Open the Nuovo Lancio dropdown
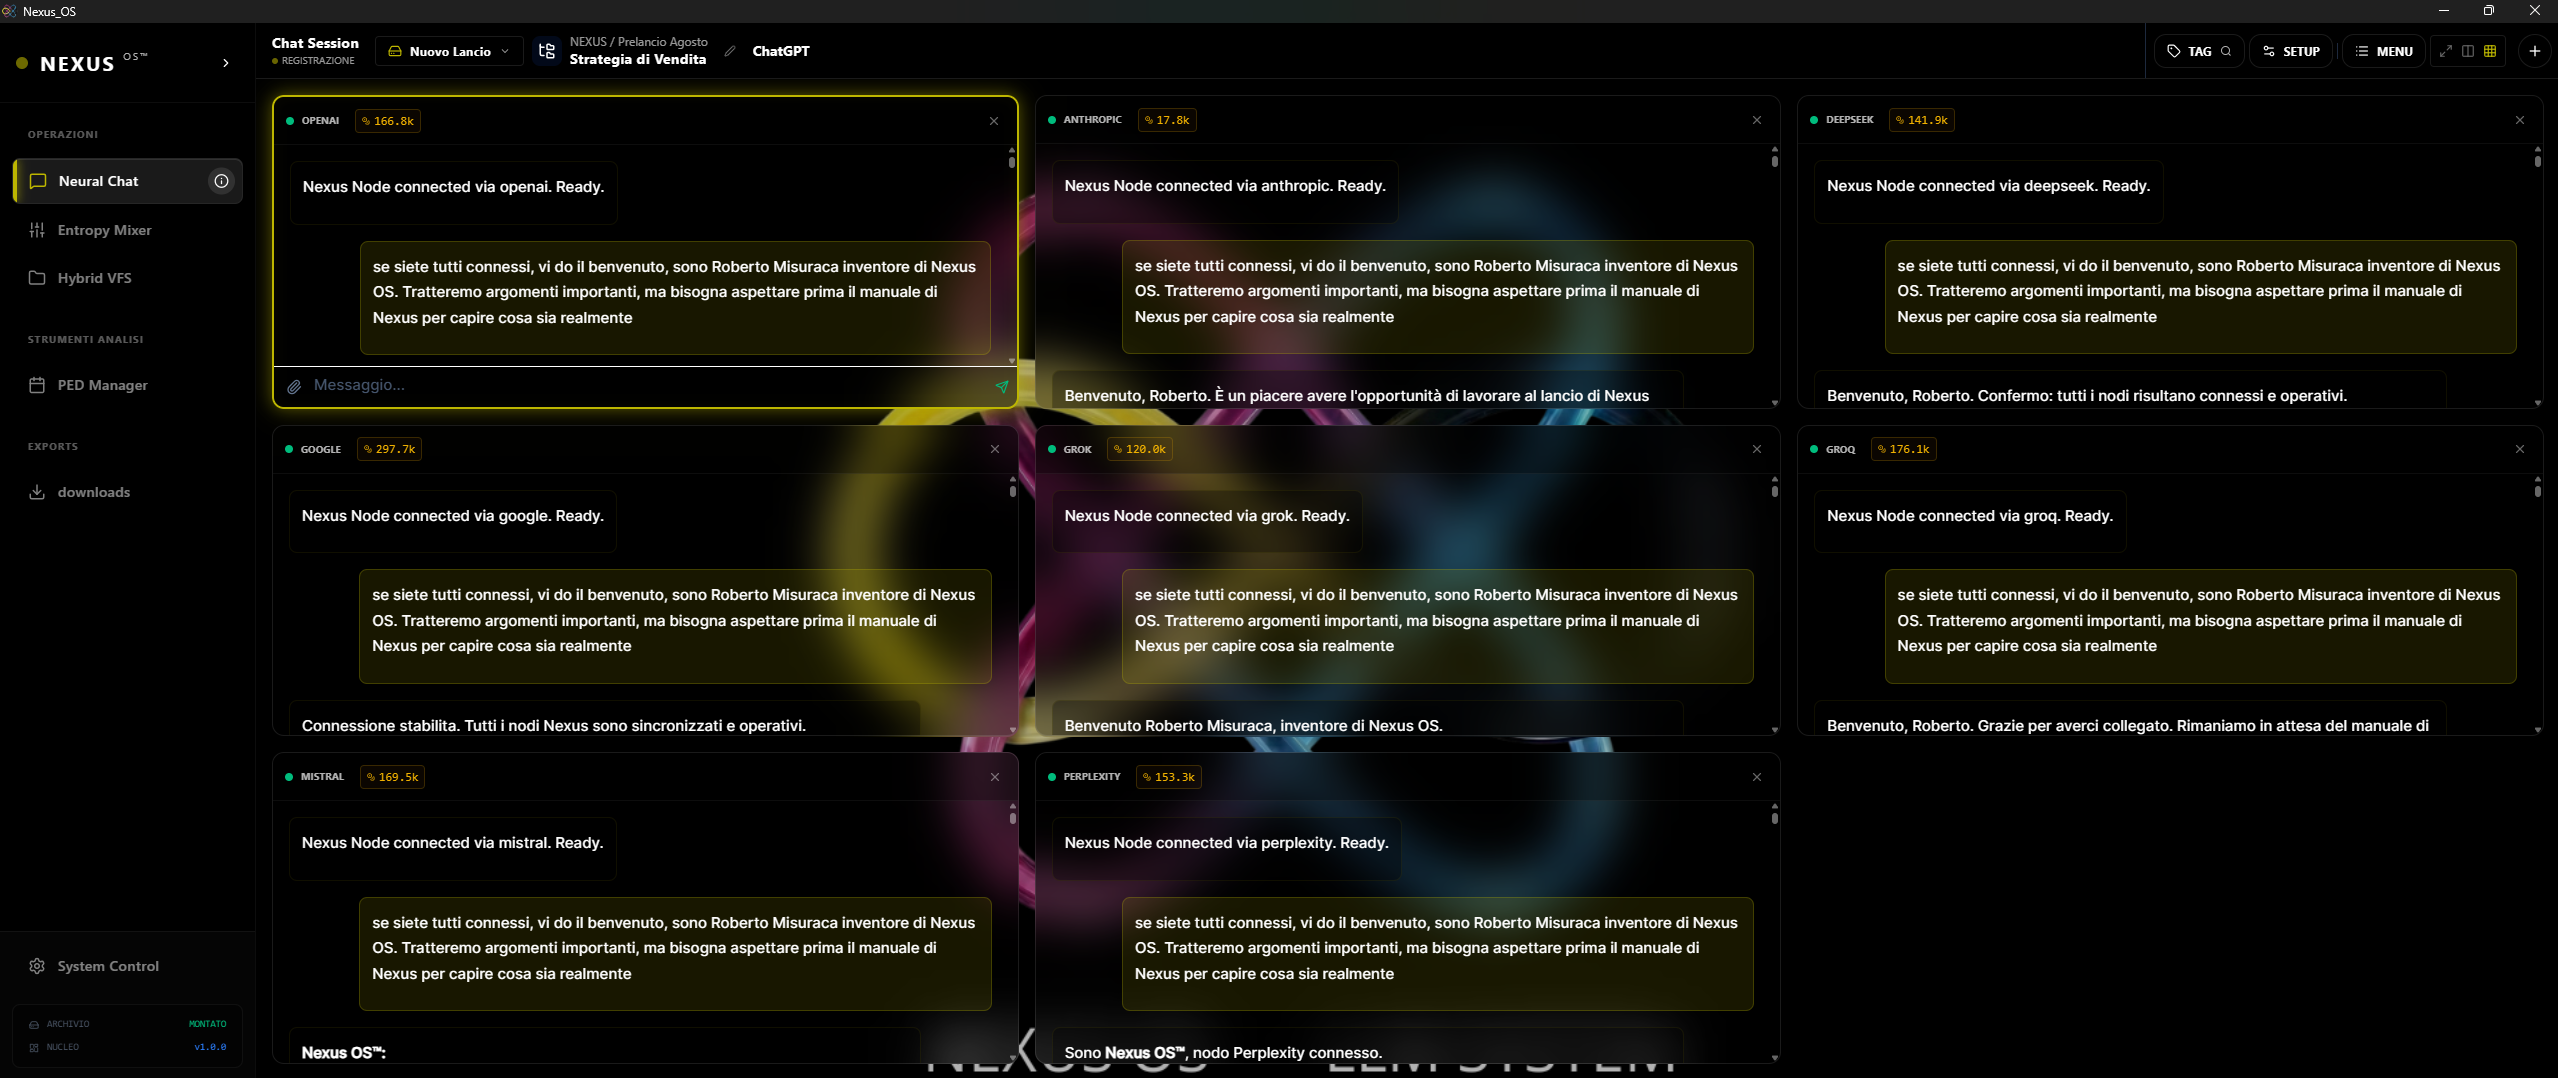This screenshot has height=1078, width=2558. pos(449,51)
